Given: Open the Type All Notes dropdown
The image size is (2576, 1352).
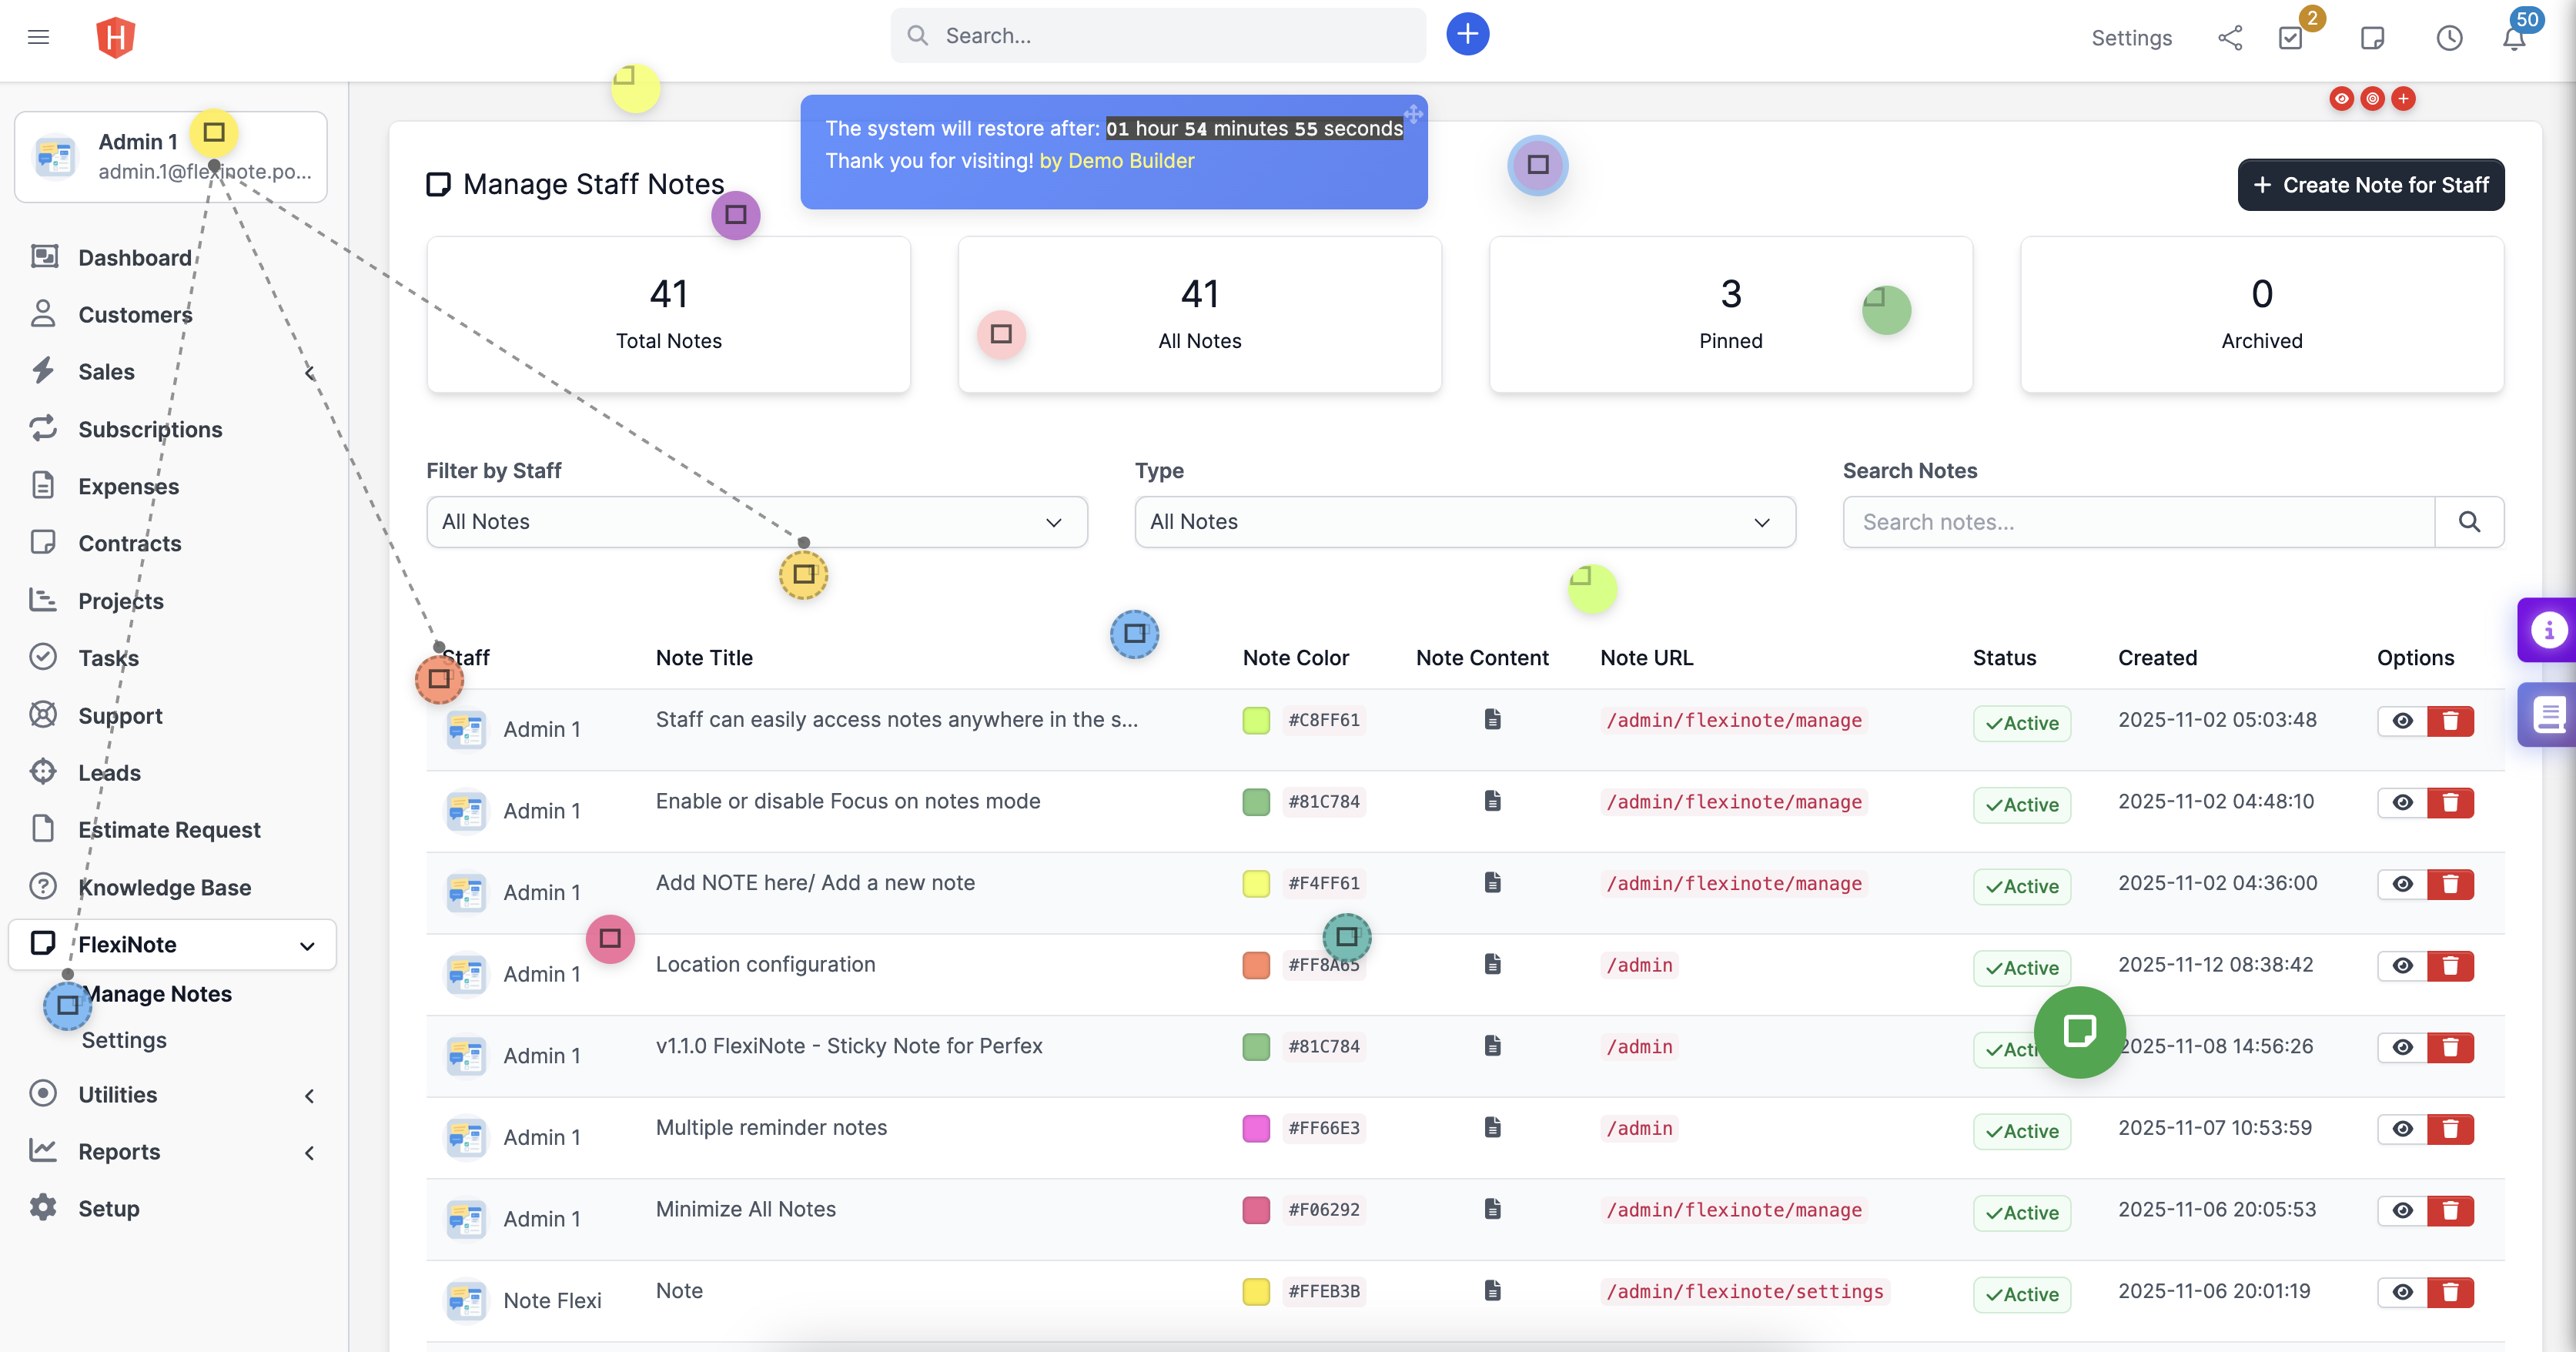Looking at the screenshot, I should pyautogui.click(x=1464, y=522).
